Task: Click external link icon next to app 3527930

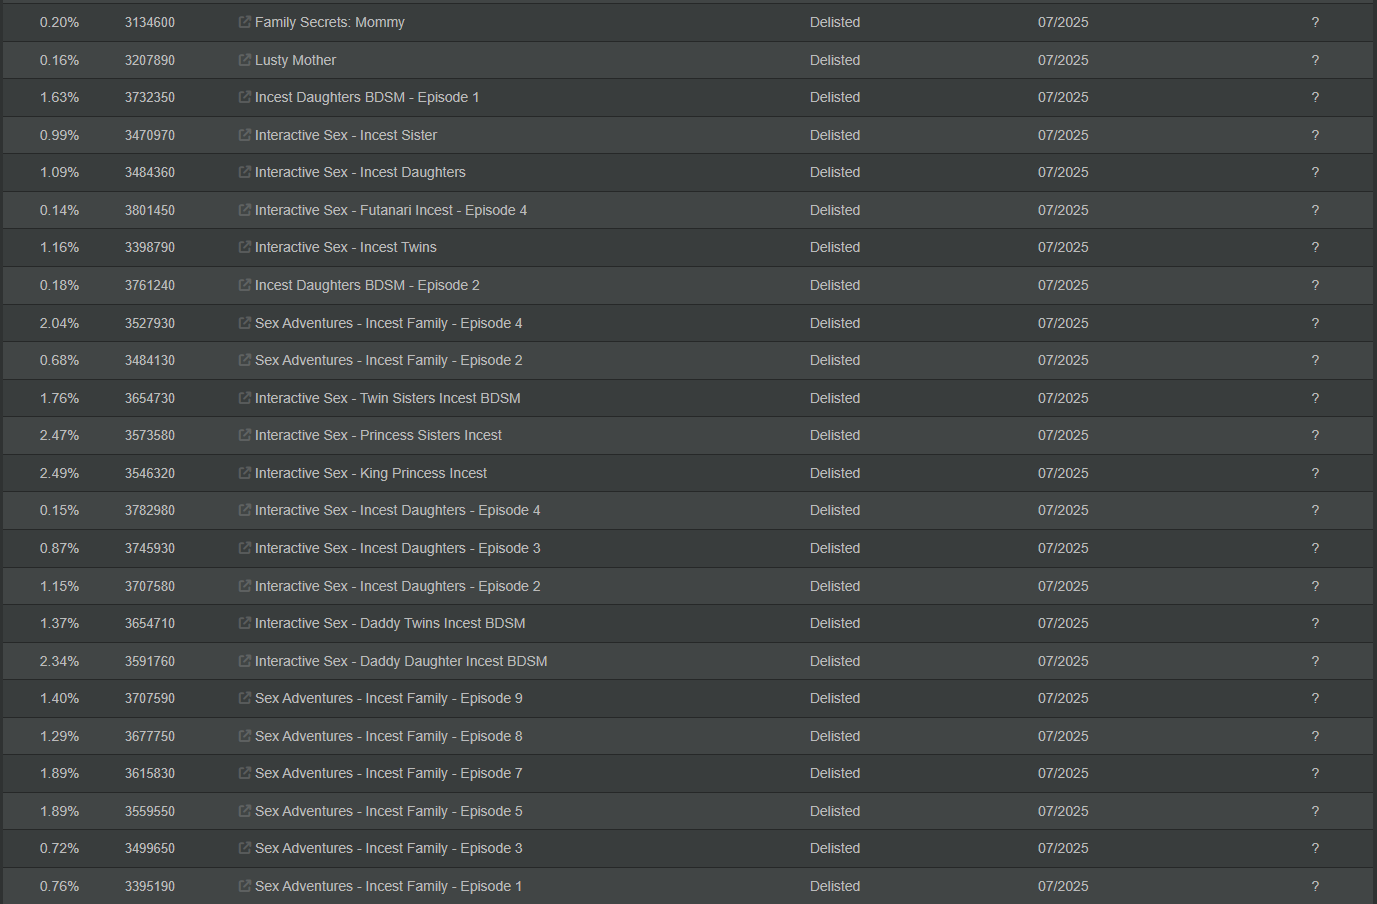Action: 245,323
